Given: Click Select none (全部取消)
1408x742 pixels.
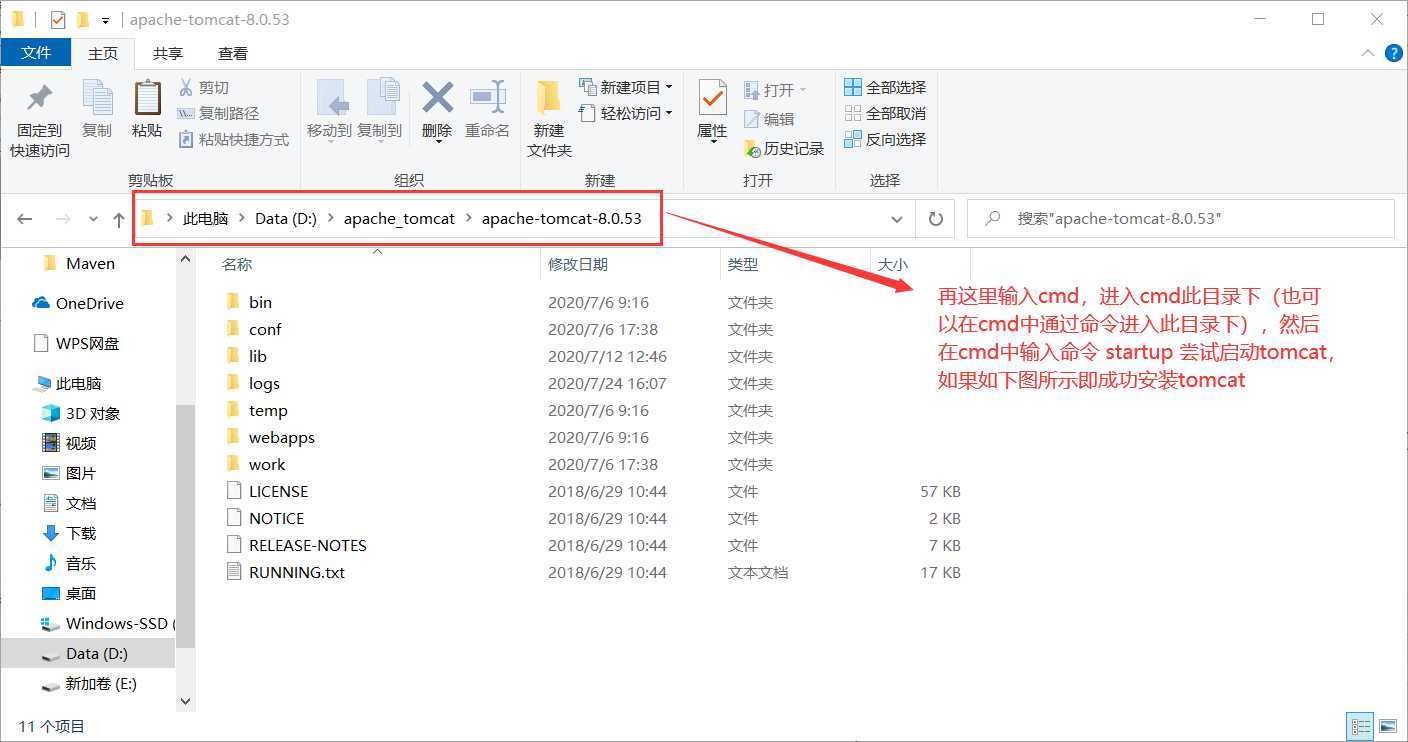Looking at the screenshot, I should coord(885,113).
